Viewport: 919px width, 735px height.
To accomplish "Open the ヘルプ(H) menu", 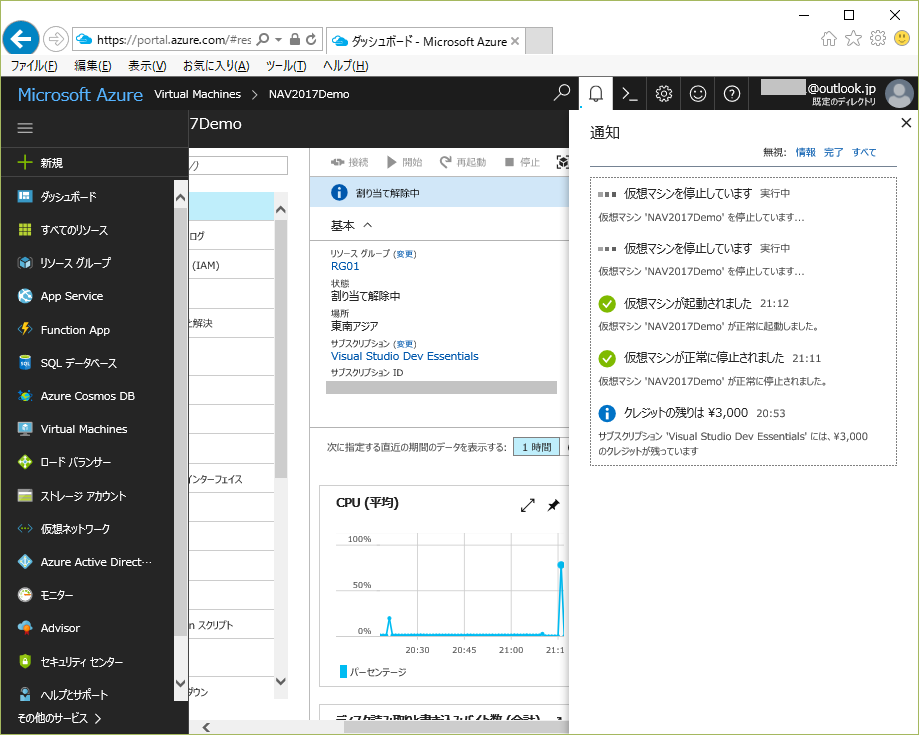I will [x=346, y=66].
